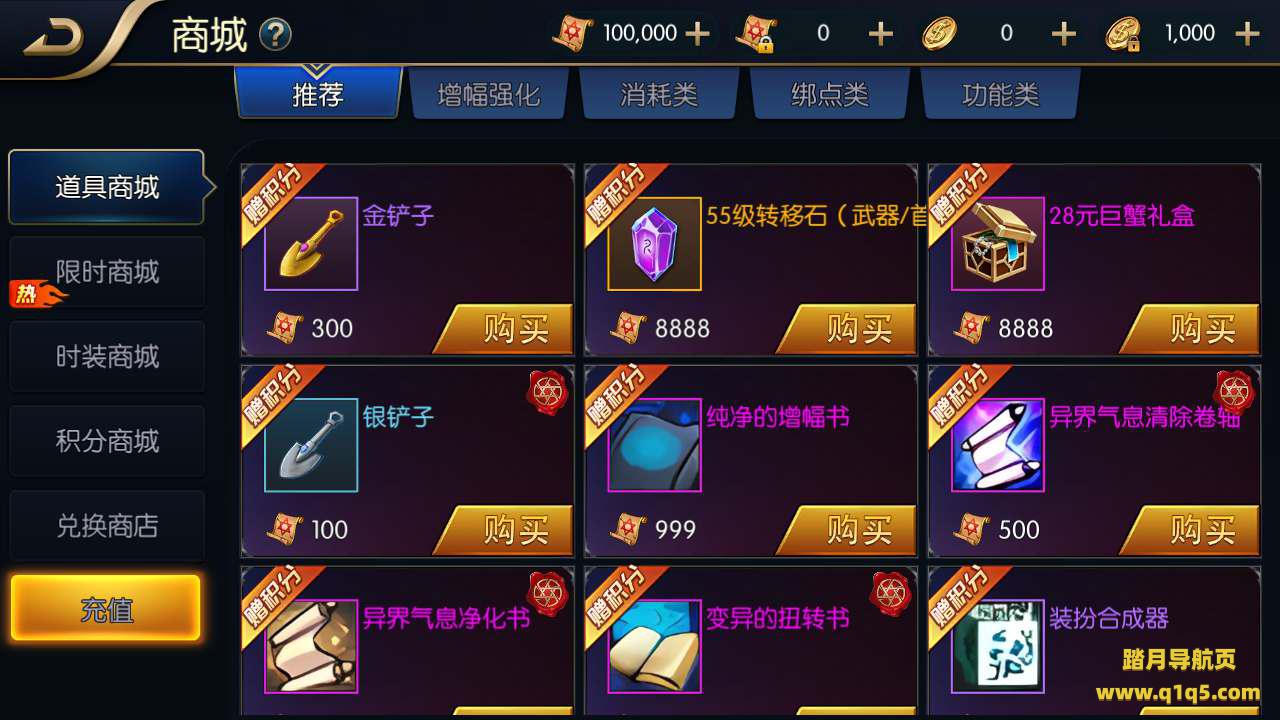This screenshot has height=720, width=1280.
Task: Go to 积分商城 in the sidebar
Action: click(x=107, y=441)
